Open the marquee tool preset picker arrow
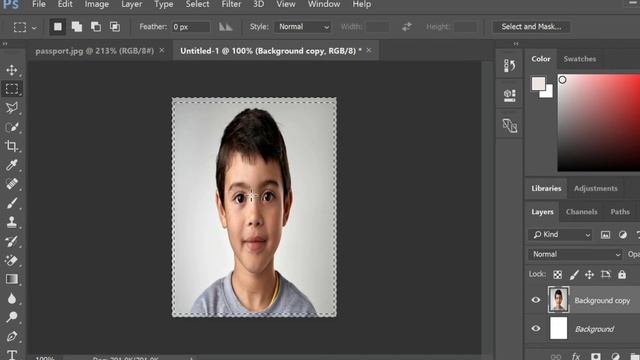 click(x=34, y=28)
